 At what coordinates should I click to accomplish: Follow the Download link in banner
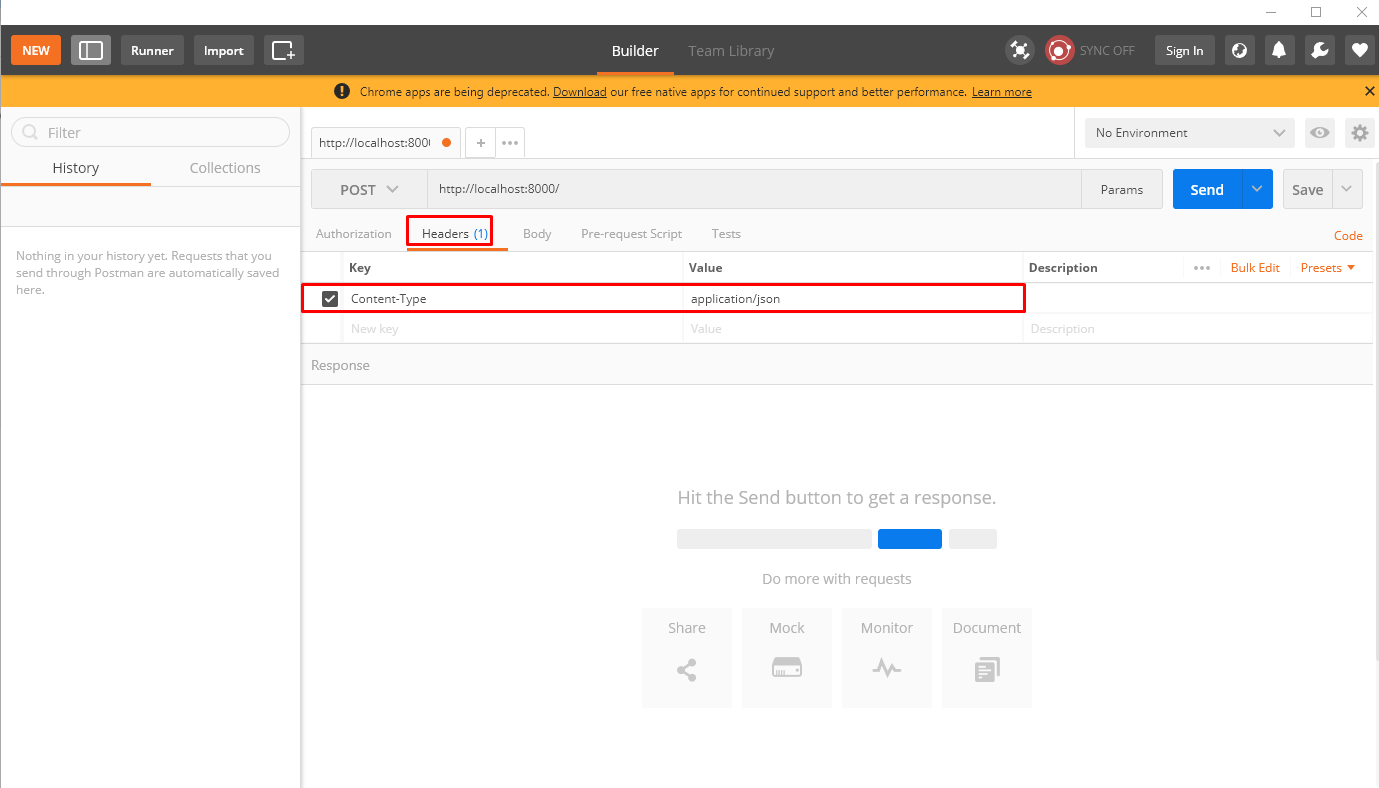[x=580, y=92]
